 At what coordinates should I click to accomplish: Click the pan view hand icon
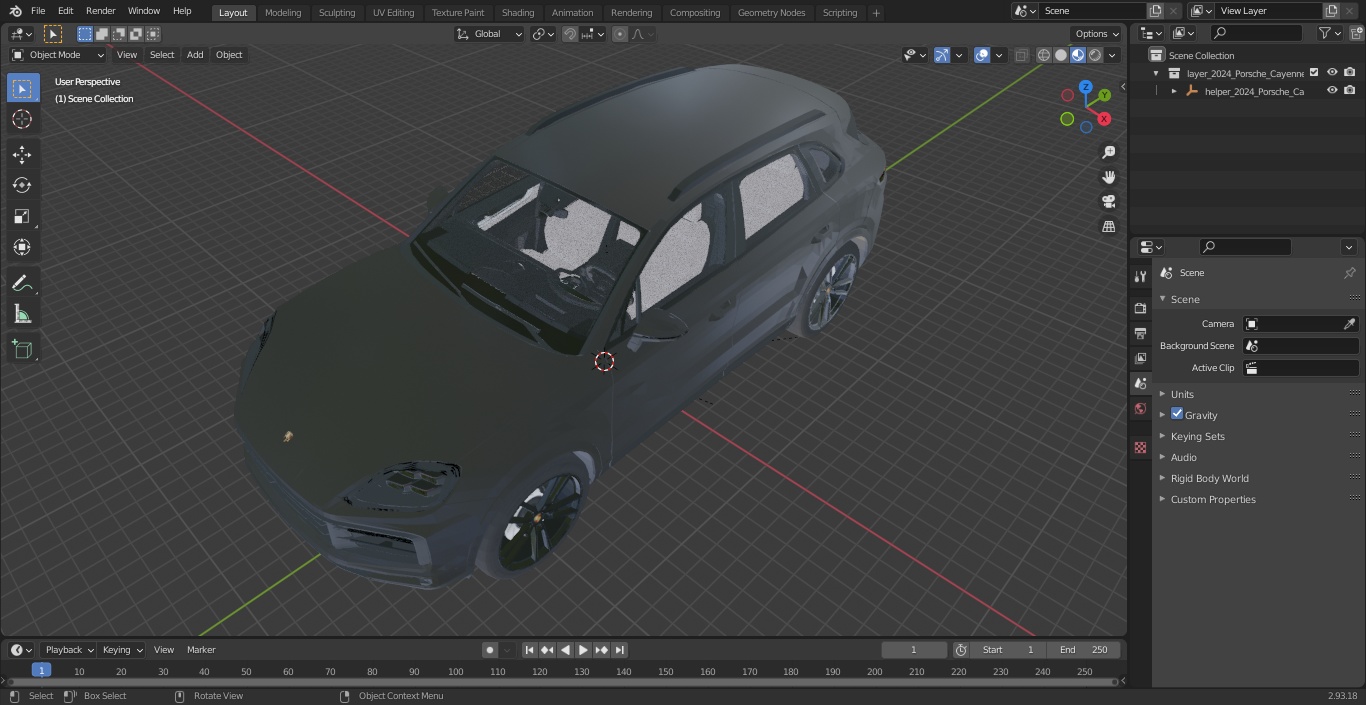[1108, 177]
